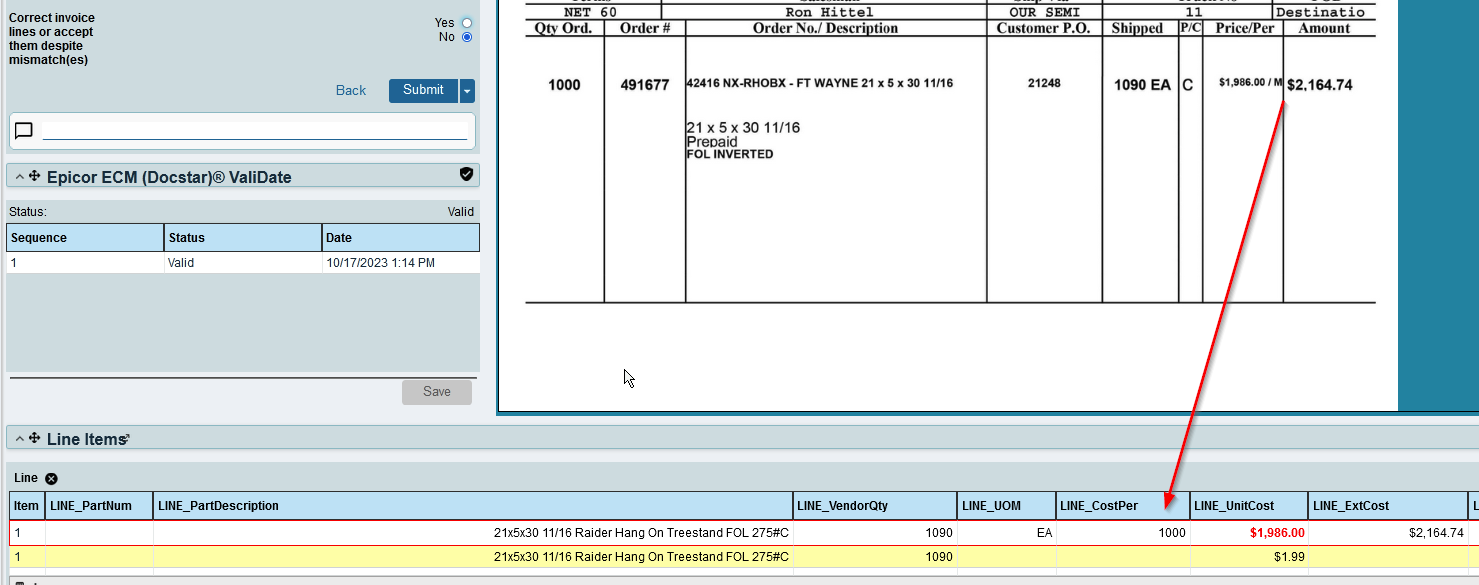Click the red $1,986.00 unit cost value

click(x=1278, y=532)
